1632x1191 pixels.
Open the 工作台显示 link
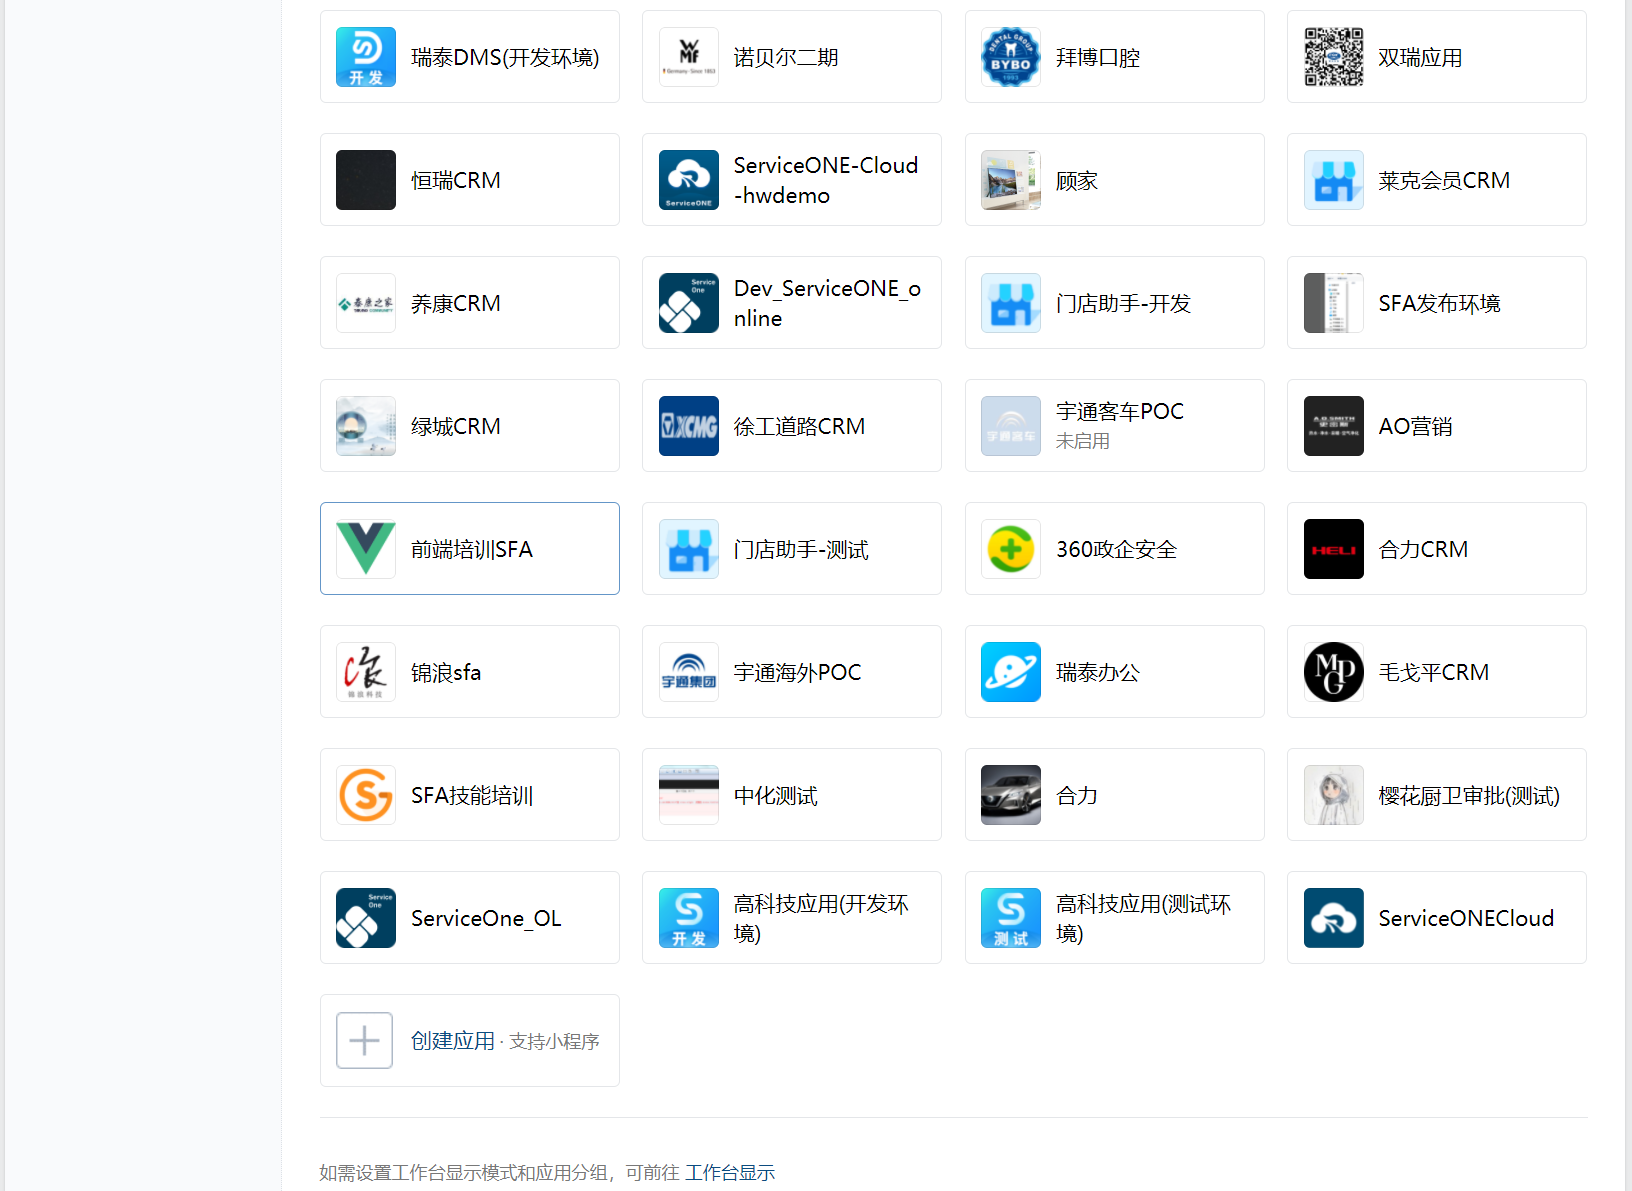pyautogui.click(x=730, y=1172)
